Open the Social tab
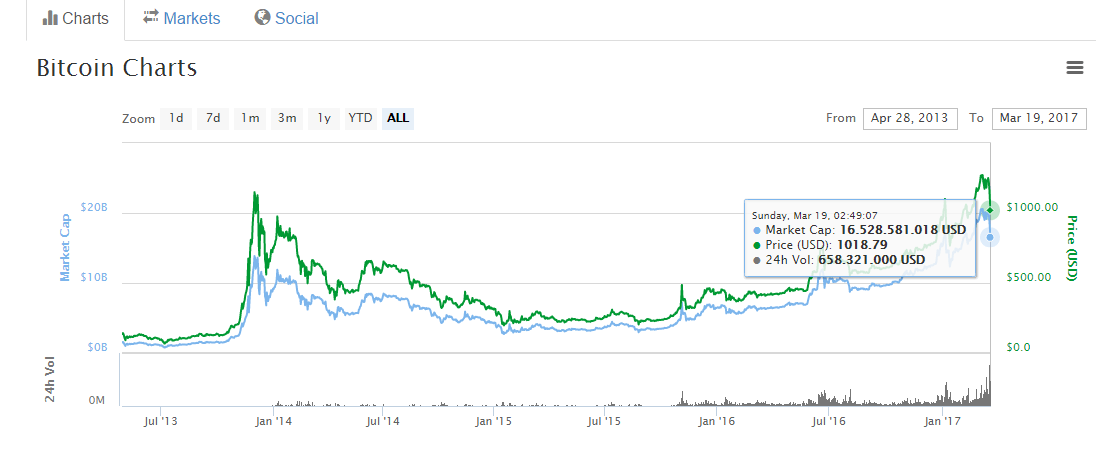This screenshot has width=1119, height=458. [296, 18]
